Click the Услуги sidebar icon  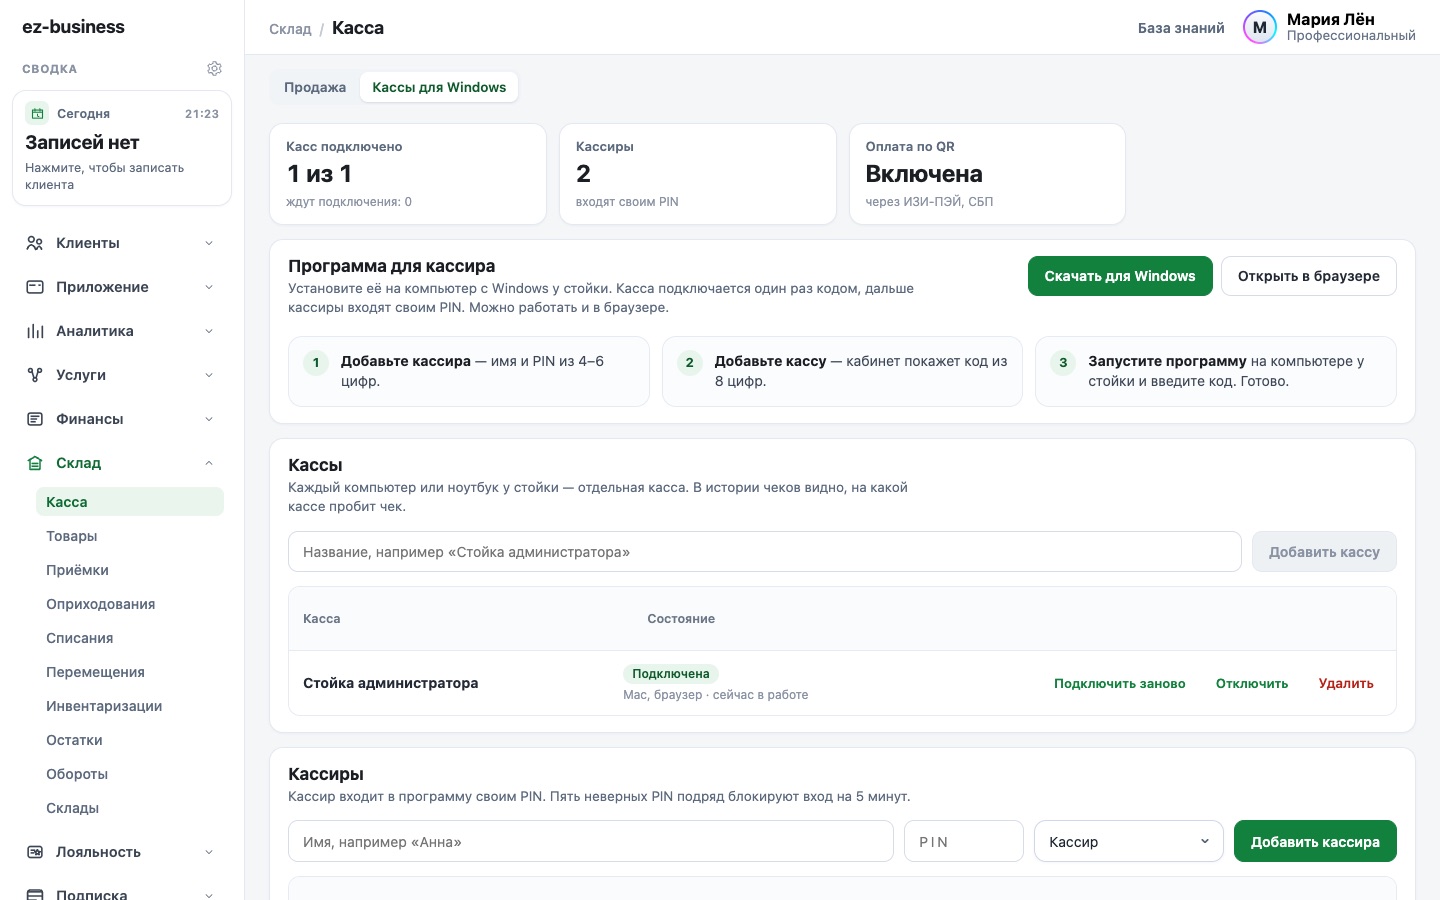35,375
